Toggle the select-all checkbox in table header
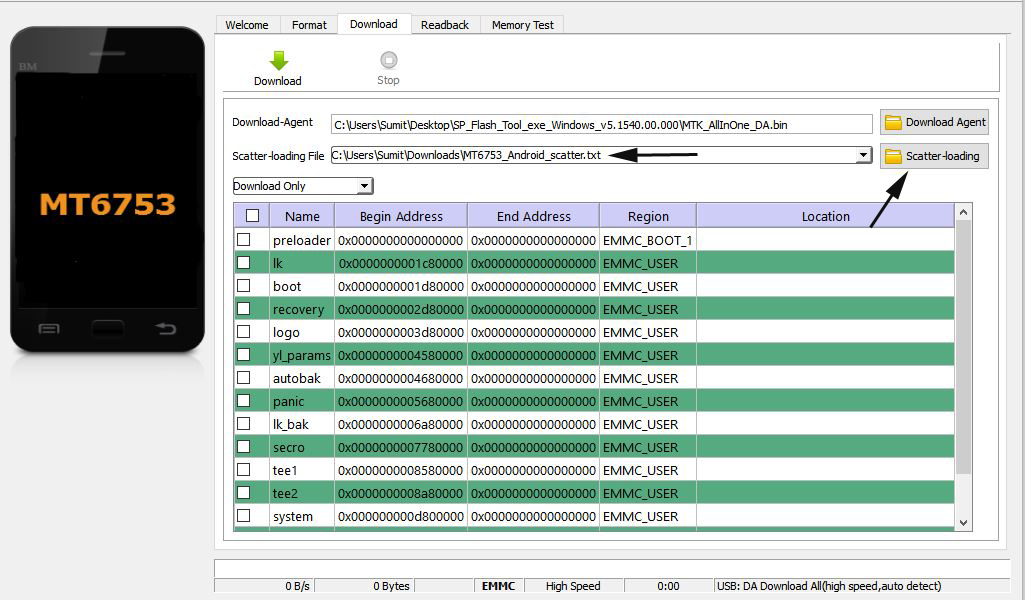Viewport: 1025px width, 600px height. 252,215
